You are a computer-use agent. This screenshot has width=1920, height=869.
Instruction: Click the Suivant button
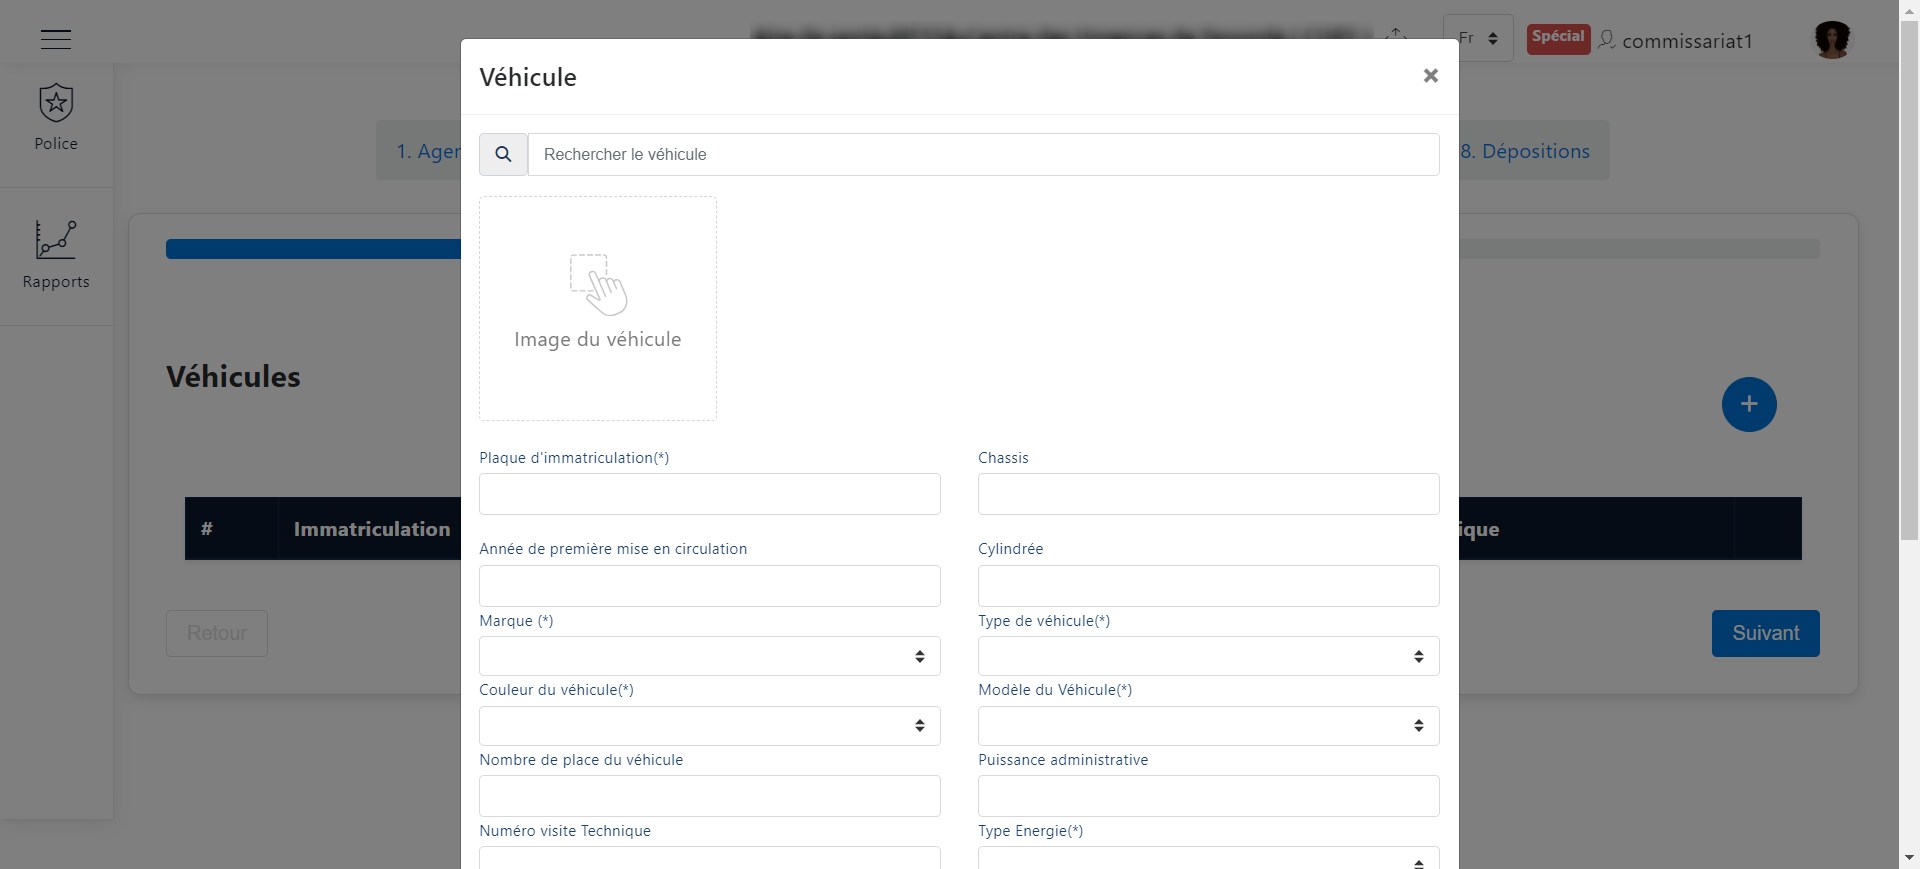point(1765,633)
